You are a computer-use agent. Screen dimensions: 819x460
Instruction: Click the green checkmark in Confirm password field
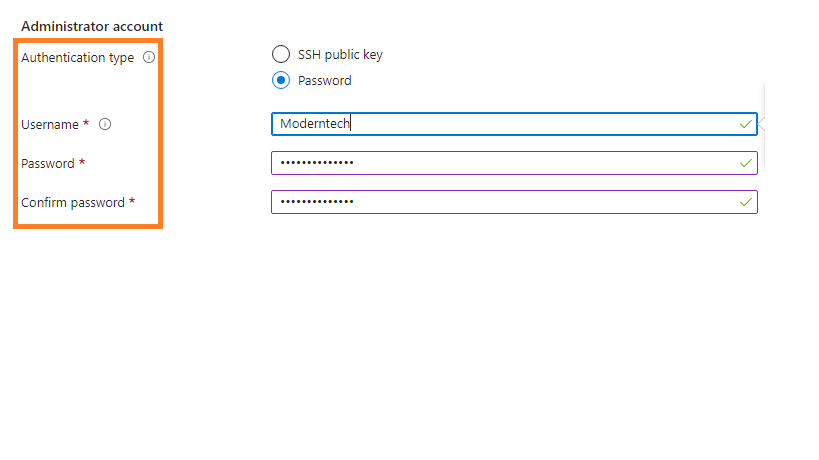(x=745, y=202)
